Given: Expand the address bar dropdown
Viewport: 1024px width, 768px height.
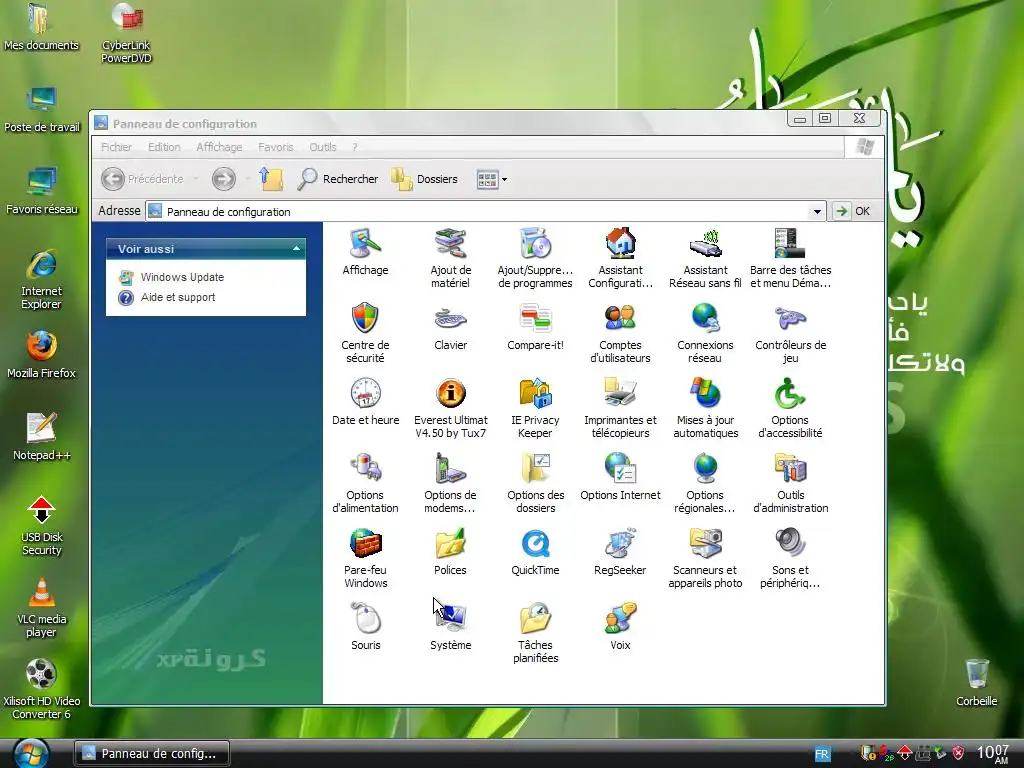Looking at the screenshot, I should click(816, 212).
